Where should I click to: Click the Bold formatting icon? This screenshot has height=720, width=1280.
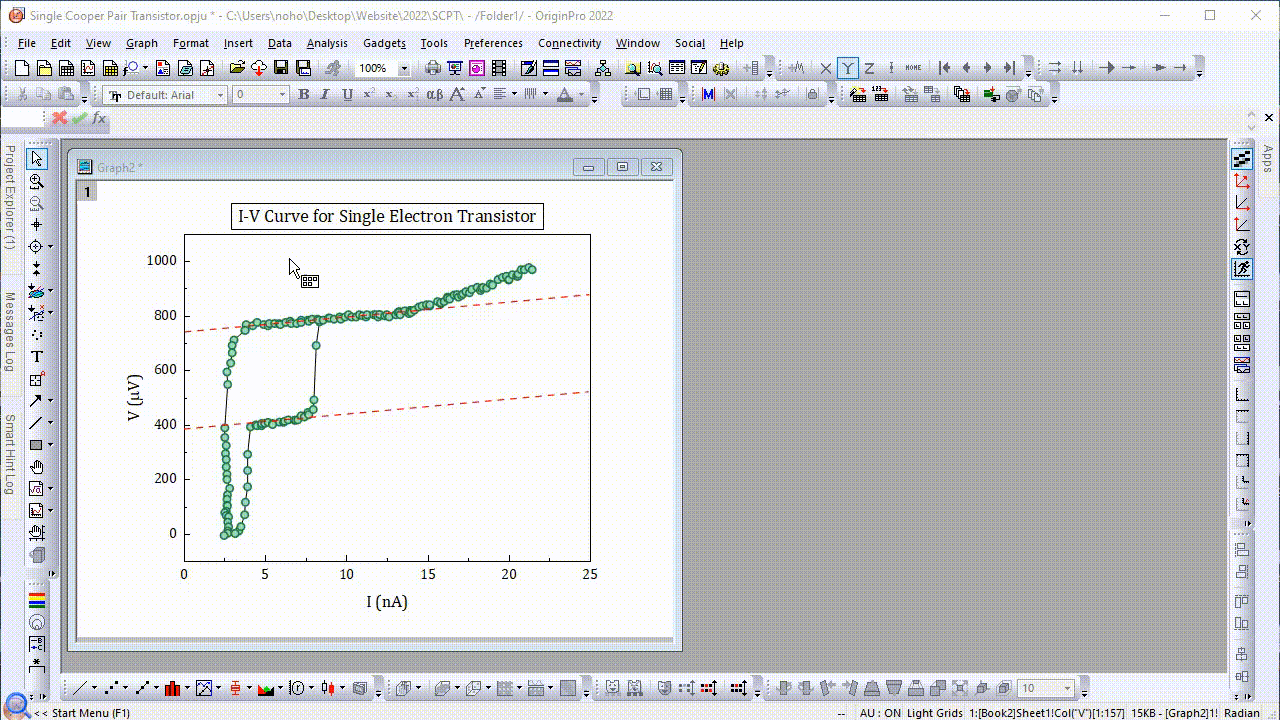(x=304, y=95)
